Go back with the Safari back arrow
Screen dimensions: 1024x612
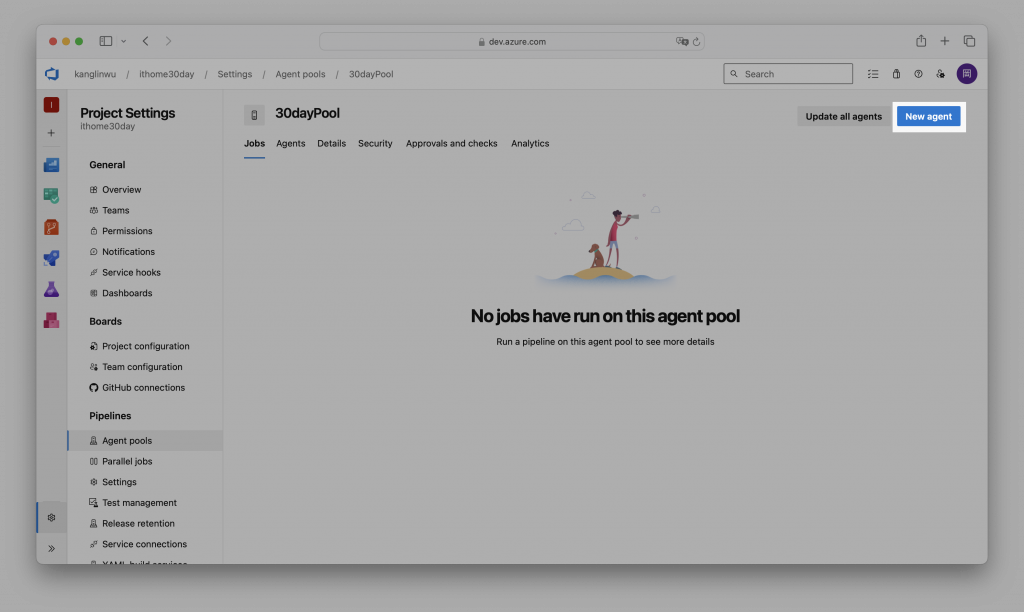(x=146, y=41)
